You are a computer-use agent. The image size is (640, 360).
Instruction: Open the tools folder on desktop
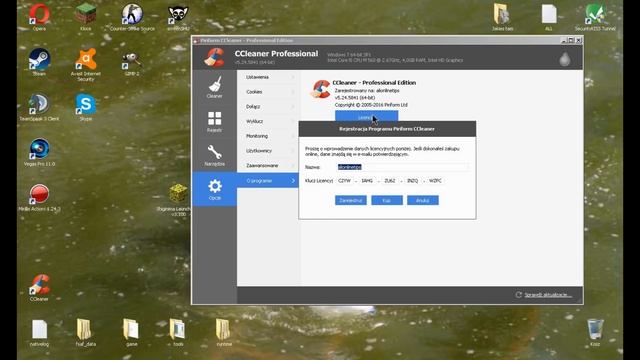(x=178, y=333)
